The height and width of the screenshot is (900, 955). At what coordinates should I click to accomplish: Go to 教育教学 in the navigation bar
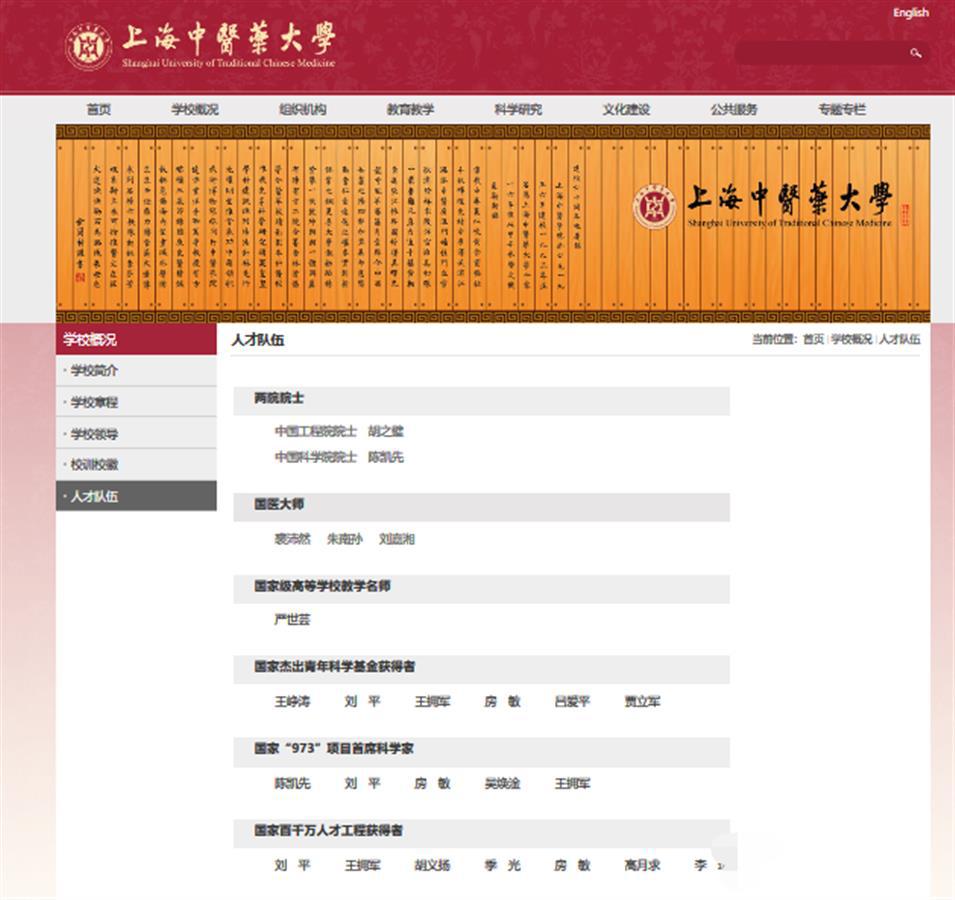[x=410, y=110]
